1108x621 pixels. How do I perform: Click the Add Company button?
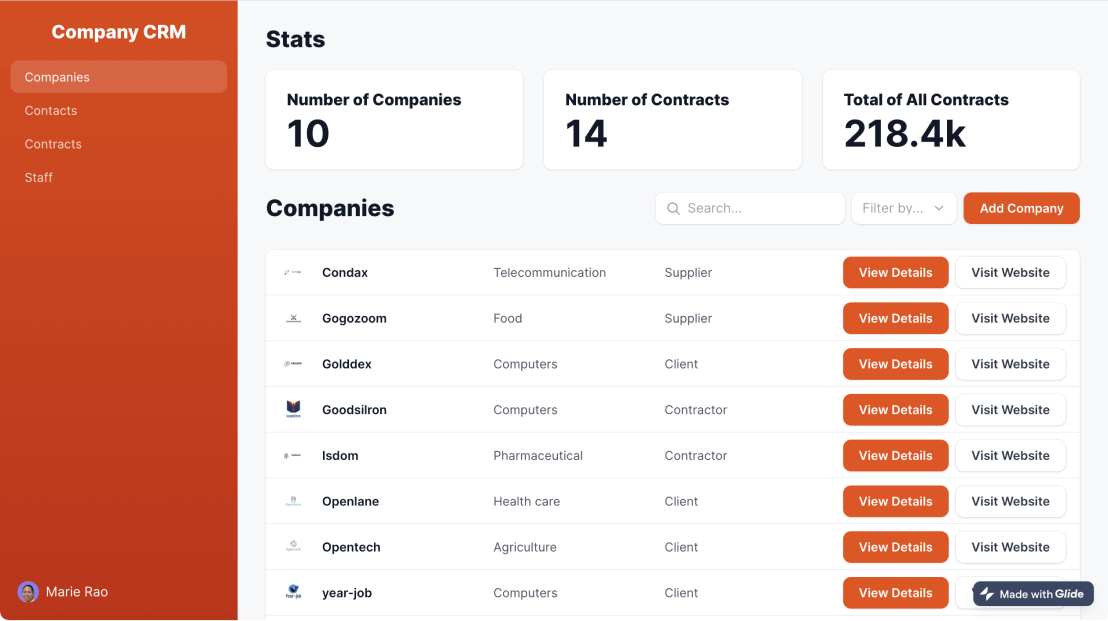tap(1021, 208)
